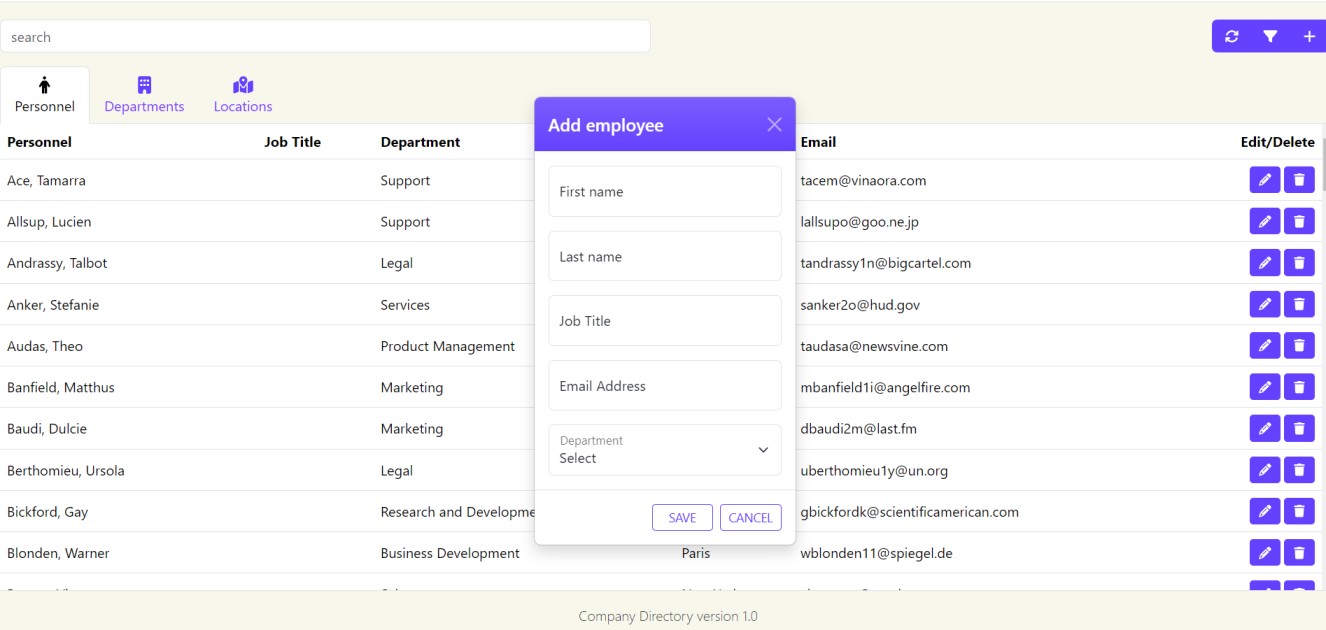The image size is (1326, 630).
Task: Click the trash icon beside Baudi, Dulcie
Action: (1299, 427)
